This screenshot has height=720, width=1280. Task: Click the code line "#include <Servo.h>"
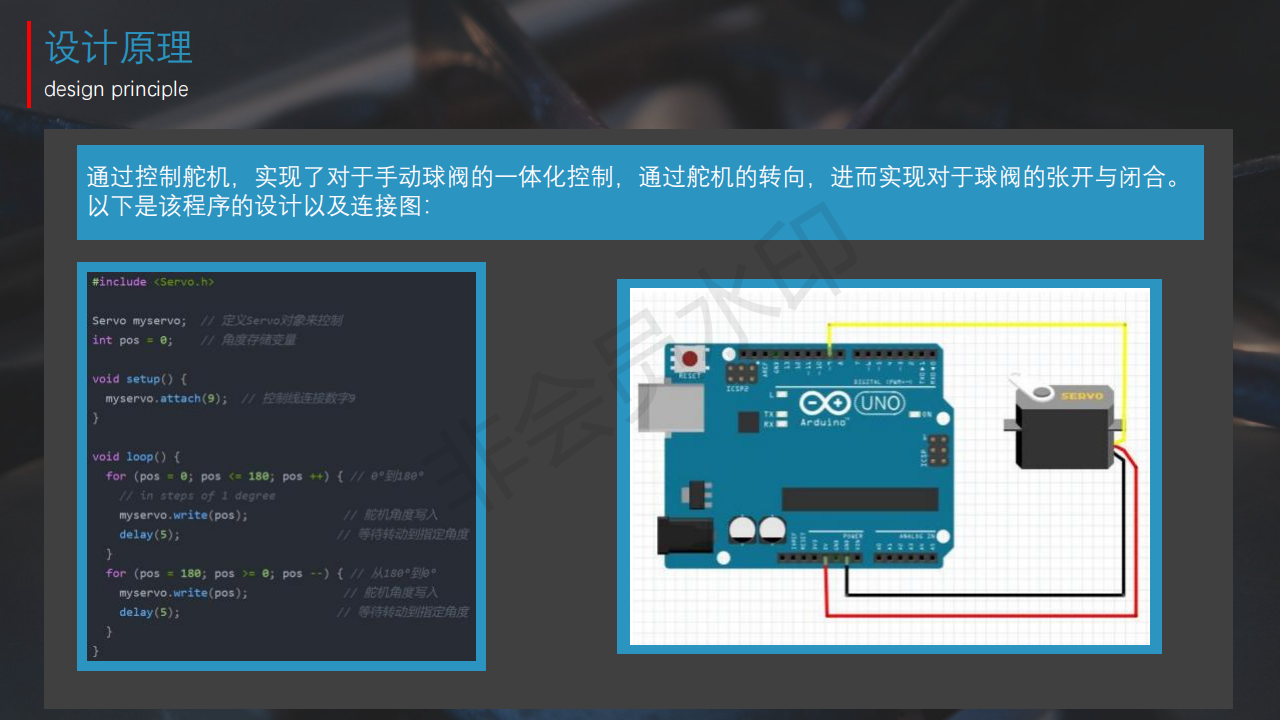(x=153, y=282)
